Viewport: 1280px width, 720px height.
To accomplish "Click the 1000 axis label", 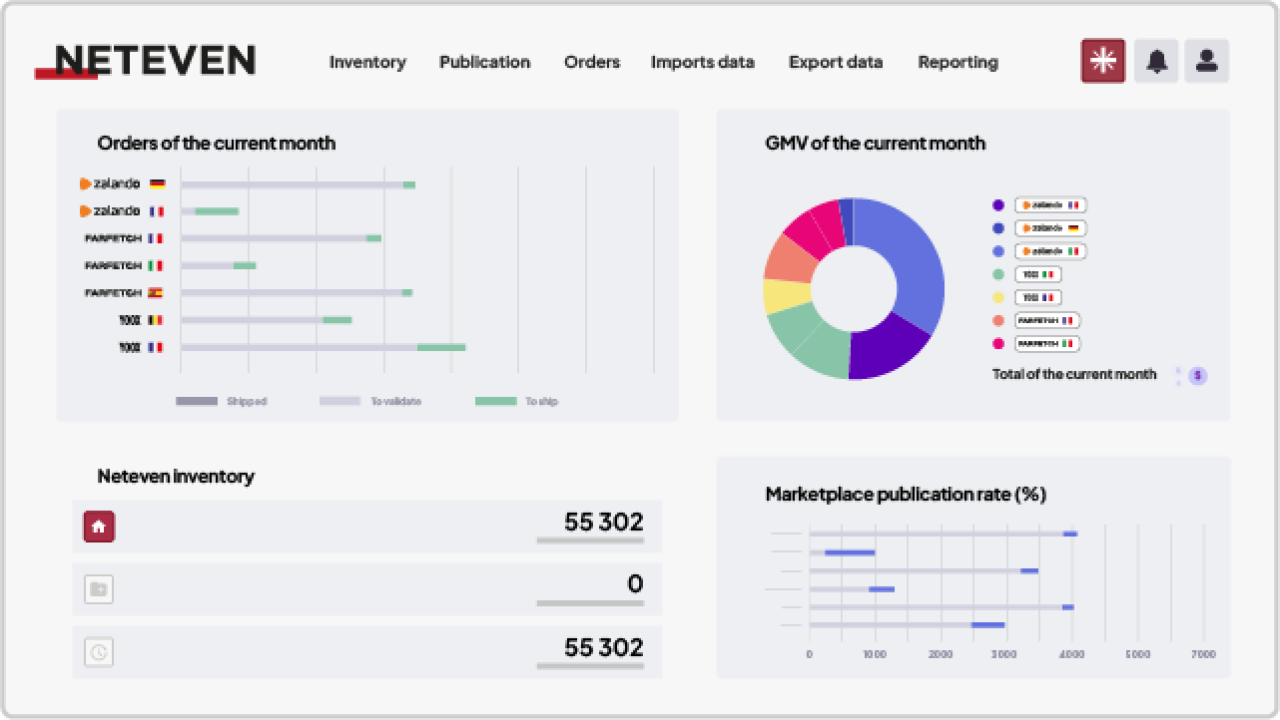I will point(875,654).
